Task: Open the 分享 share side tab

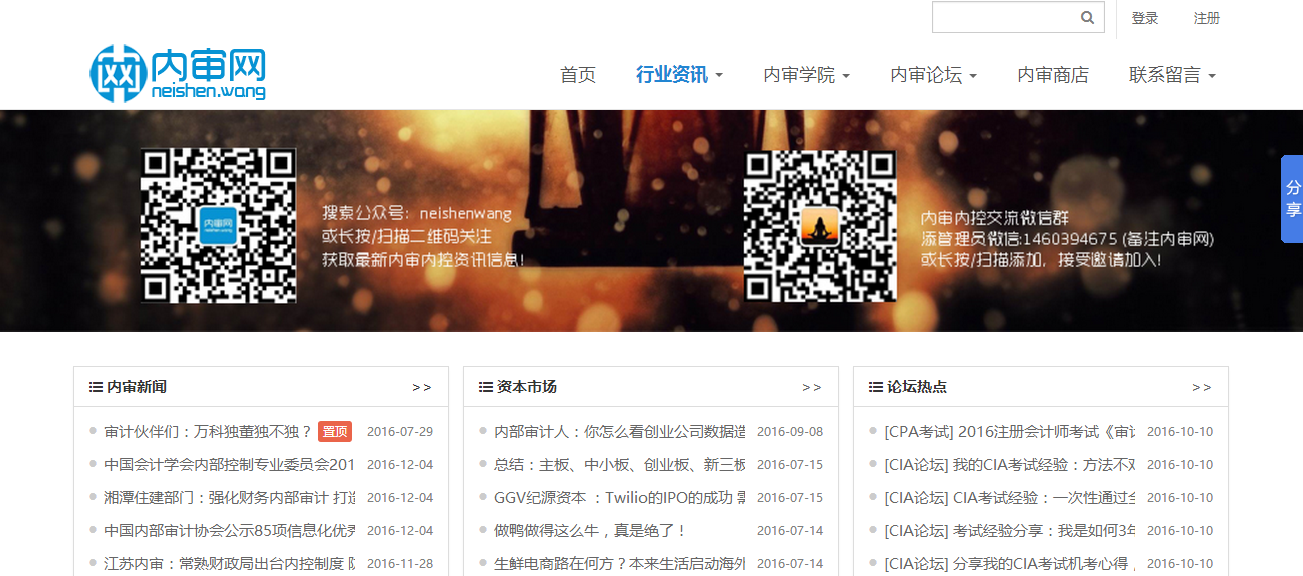Action: pyautogui.click(x=1292, y=199)
